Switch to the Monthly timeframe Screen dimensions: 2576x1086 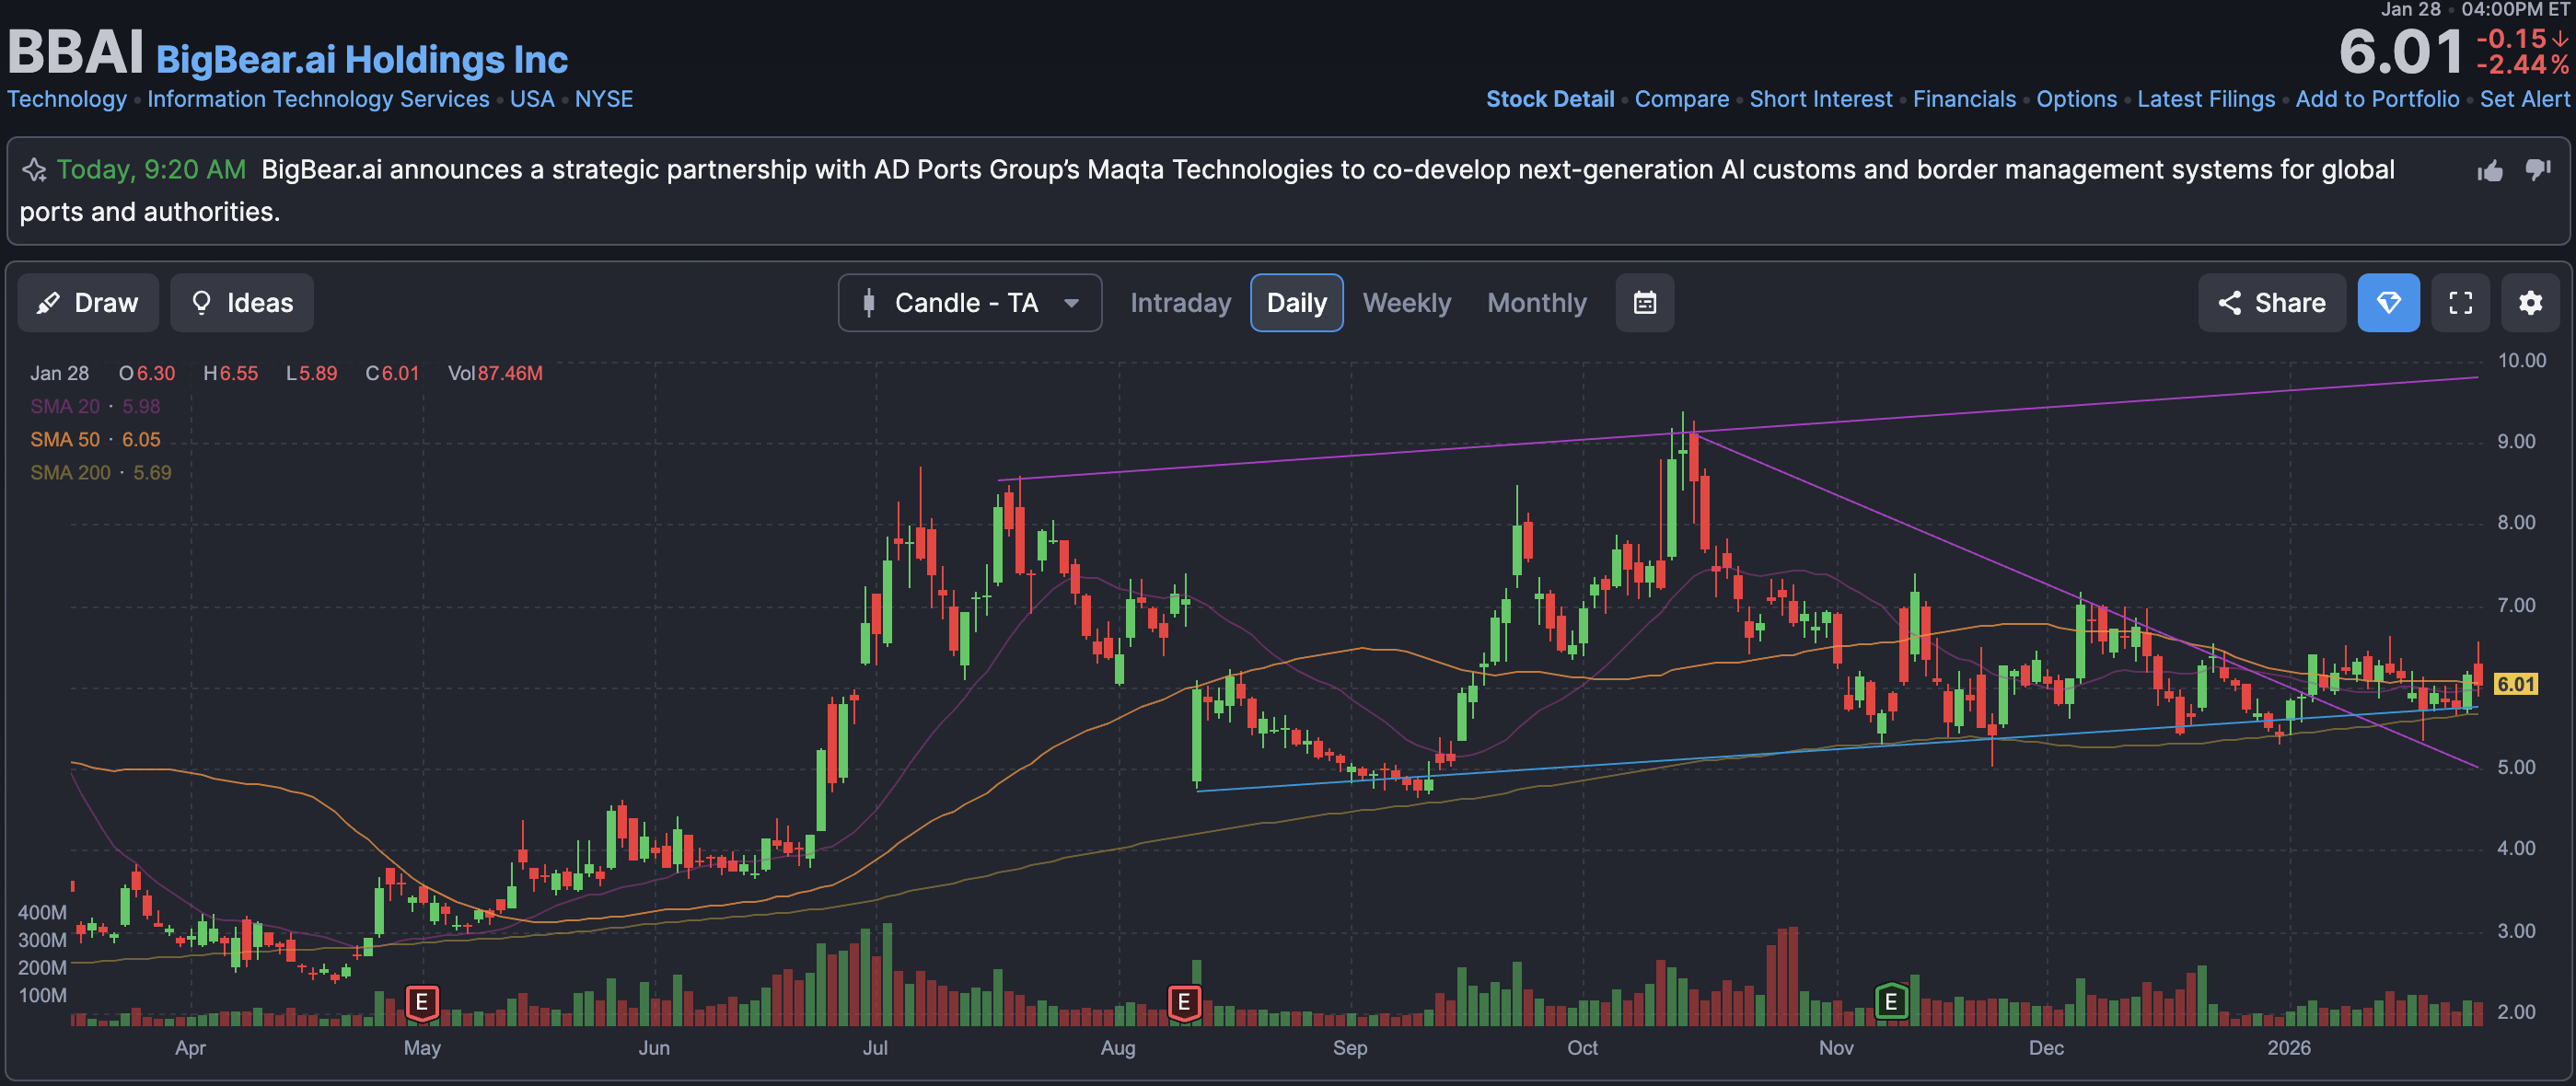coord(1536,303)
